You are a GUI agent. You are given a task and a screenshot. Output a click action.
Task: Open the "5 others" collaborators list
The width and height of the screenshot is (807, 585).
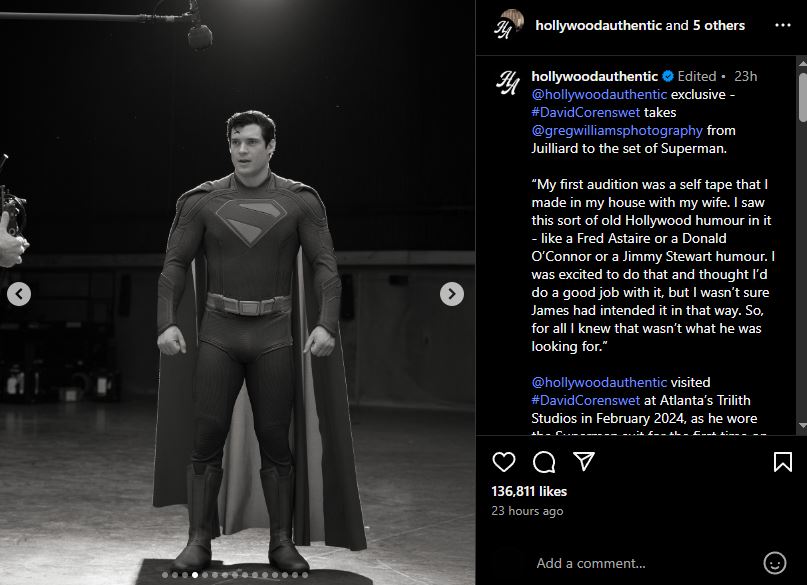point(719,25)
